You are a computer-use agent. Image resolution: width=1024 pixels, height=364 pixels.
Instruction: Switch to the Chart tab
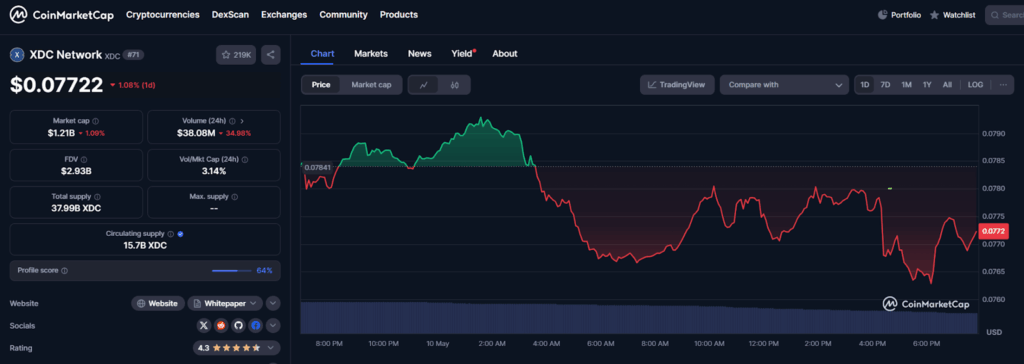click(322, 54)
